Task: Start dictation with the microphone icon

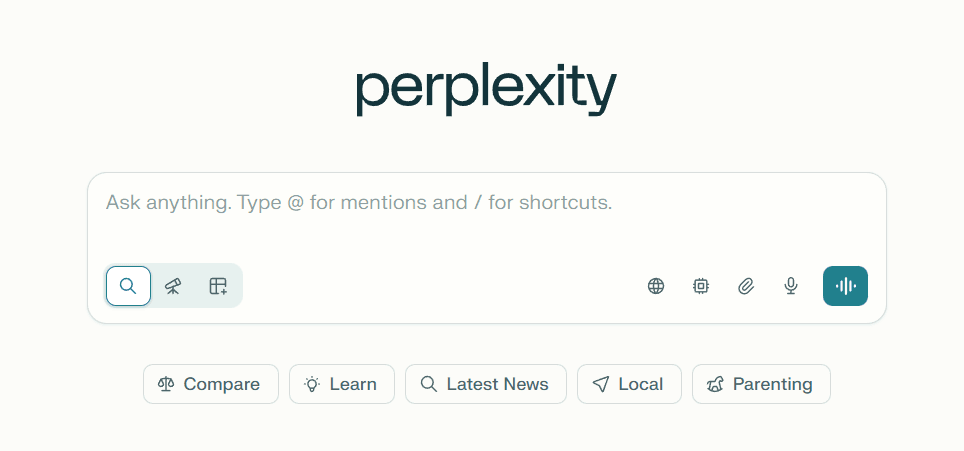Action: click(x=791, y=286)
